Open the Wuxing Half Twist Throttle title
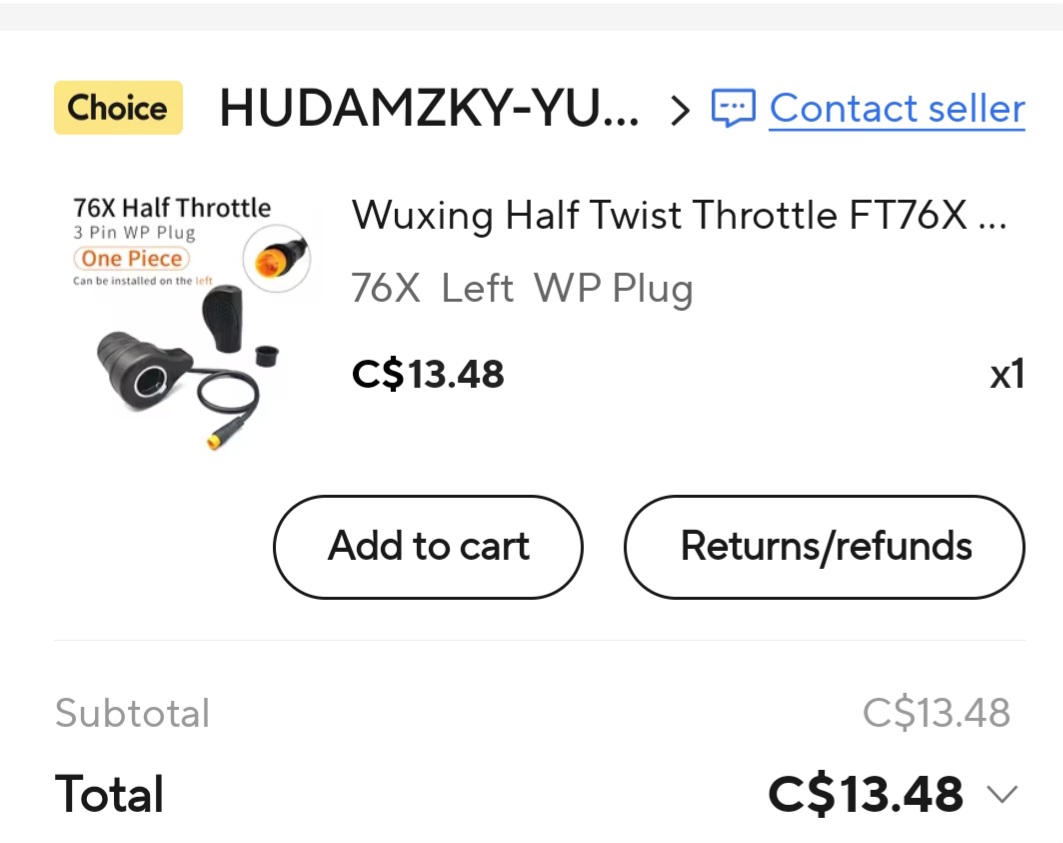 coord(678,215)
